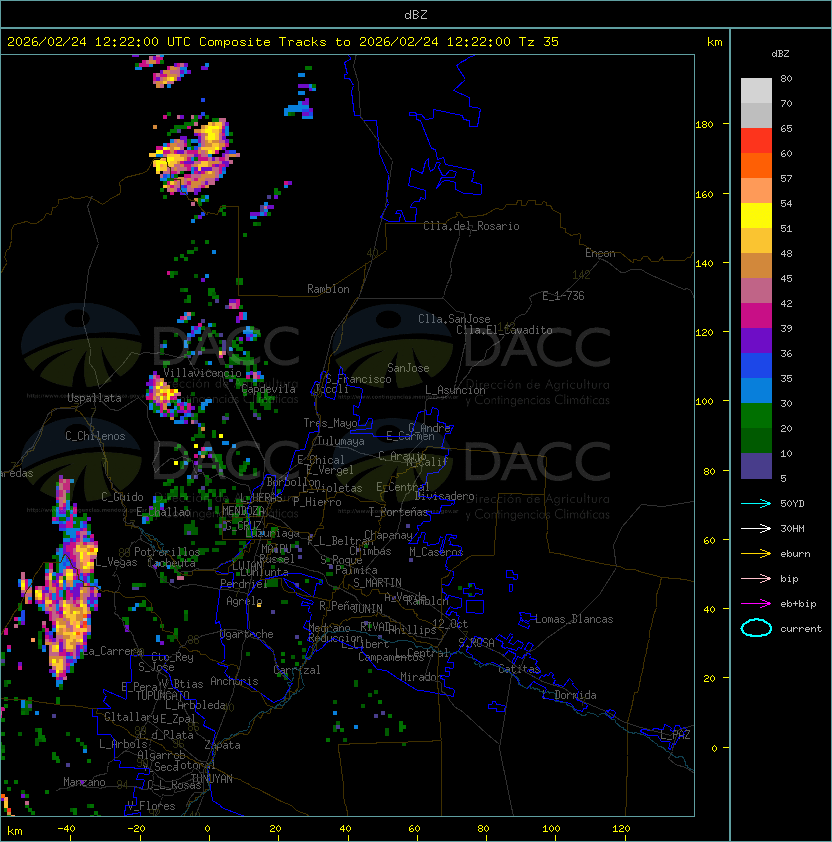Click the 'dBZ' title at top center
The width and height of the screenshot is (832, 842).
416,15
